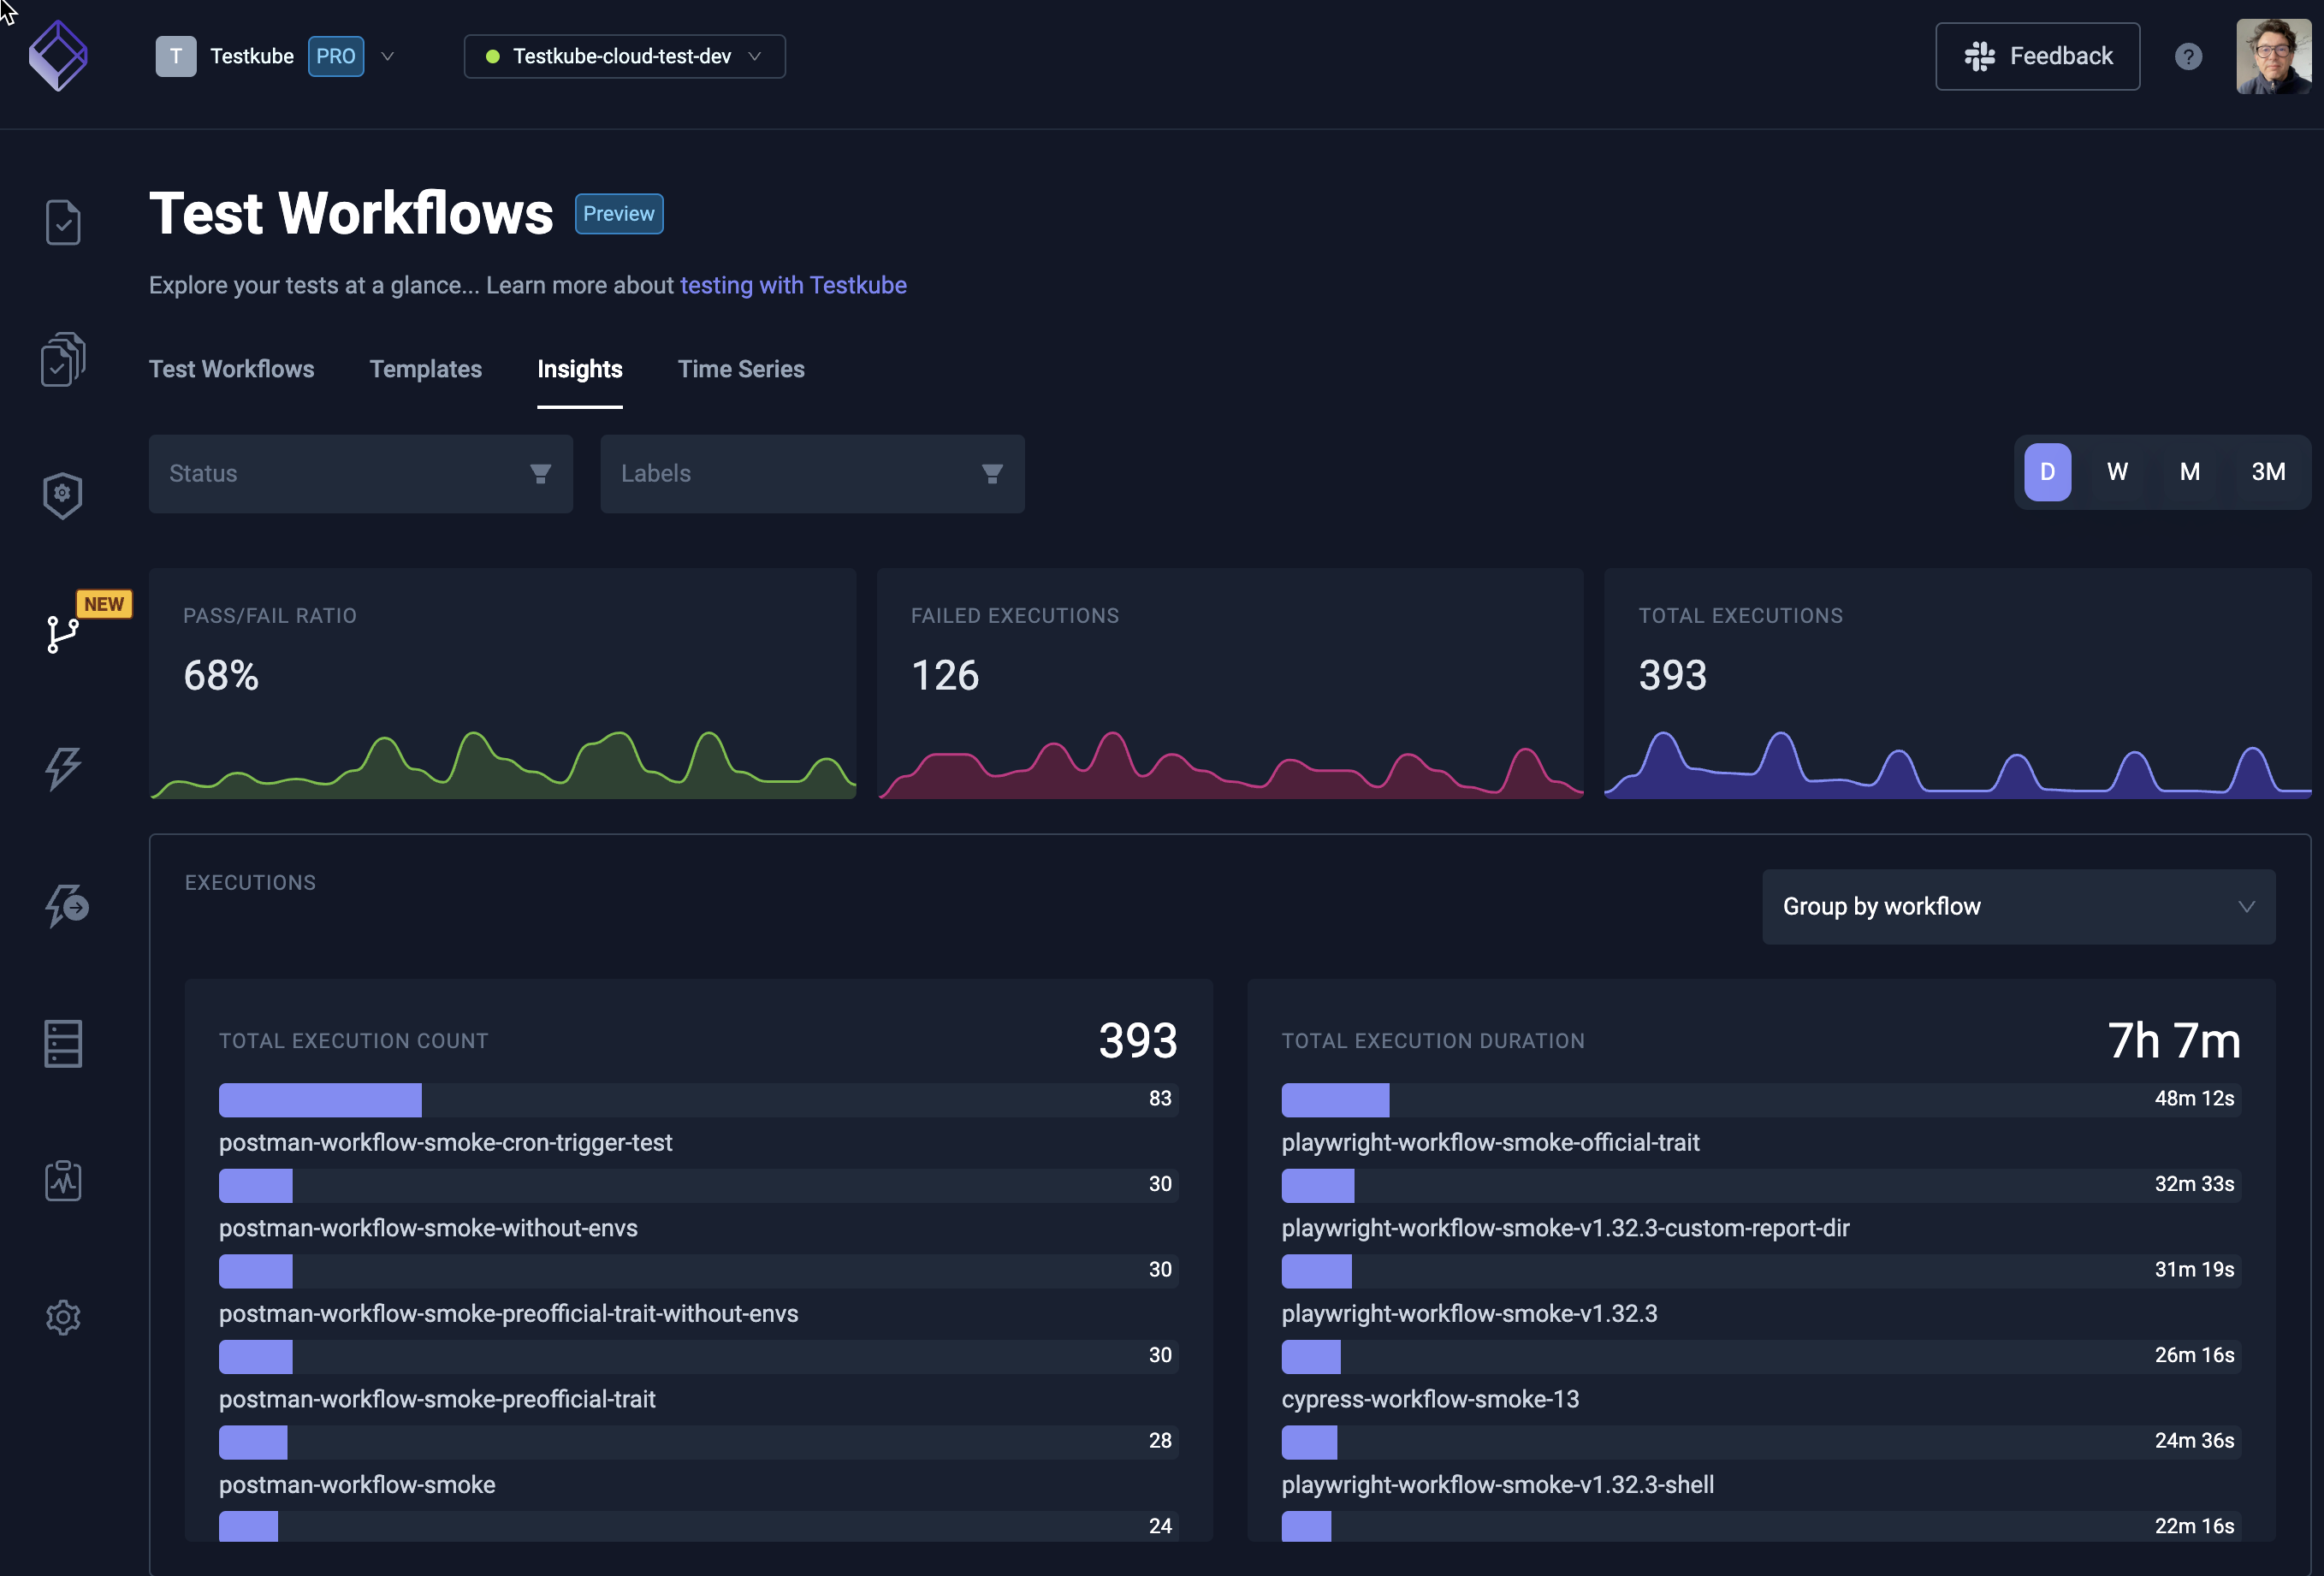Open the Sources list sidebar icon
2324x1576 pixels.
point(63,1043)
